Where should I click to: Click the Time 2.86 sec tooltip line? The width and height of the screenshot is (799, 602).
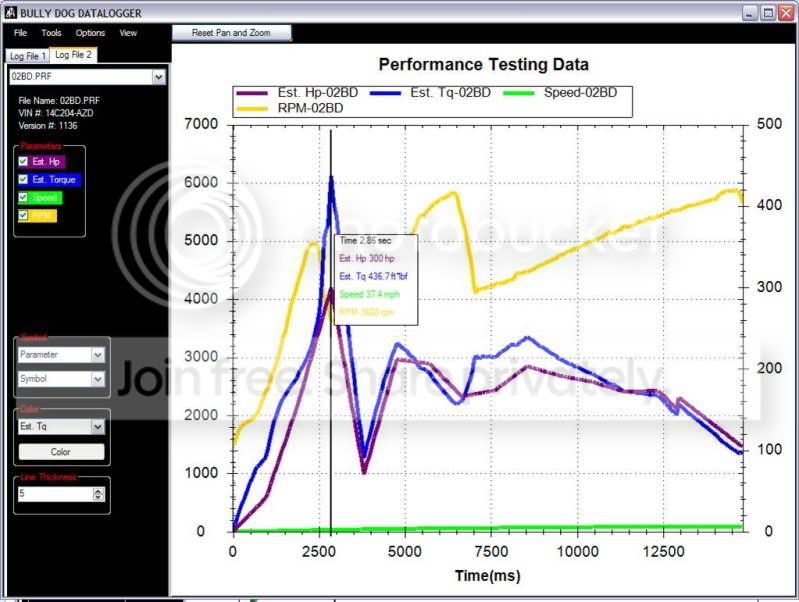tap(365, 241)
